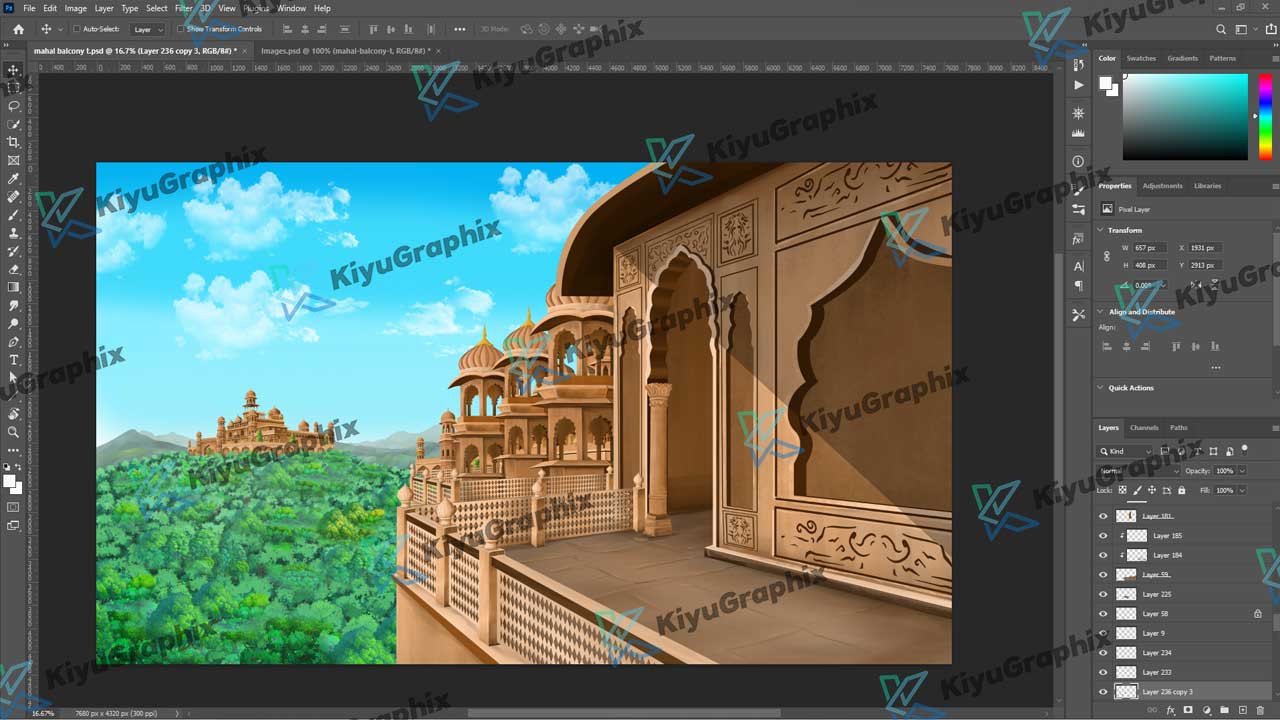1280x720 pixels.
Task: Hide Layer 225 using eye icon
Action: point(1103,594)
